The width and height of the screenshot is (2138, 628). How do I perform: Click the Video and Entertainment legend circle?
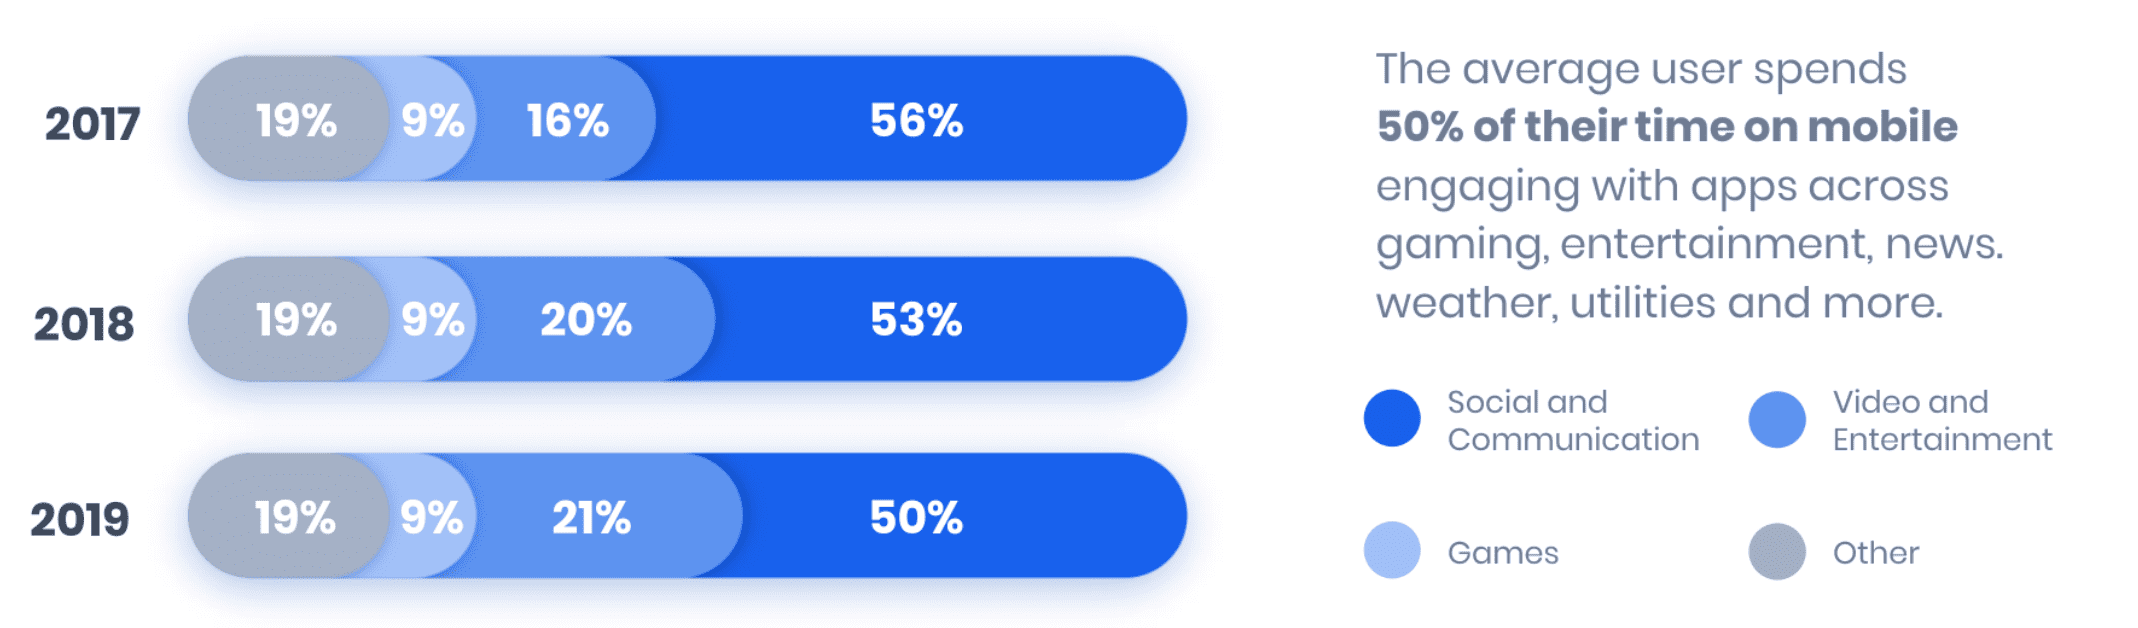[1776, 419]
